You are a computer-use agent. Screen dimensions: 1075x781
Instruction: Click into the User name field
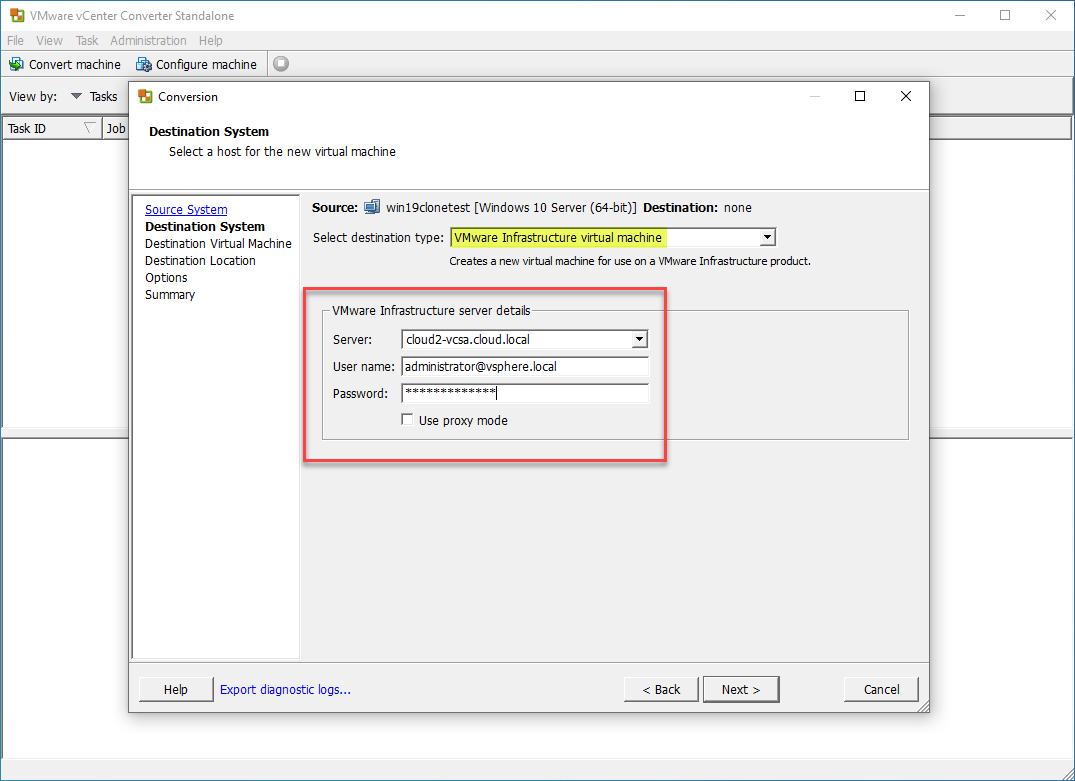tap(525, 367)
